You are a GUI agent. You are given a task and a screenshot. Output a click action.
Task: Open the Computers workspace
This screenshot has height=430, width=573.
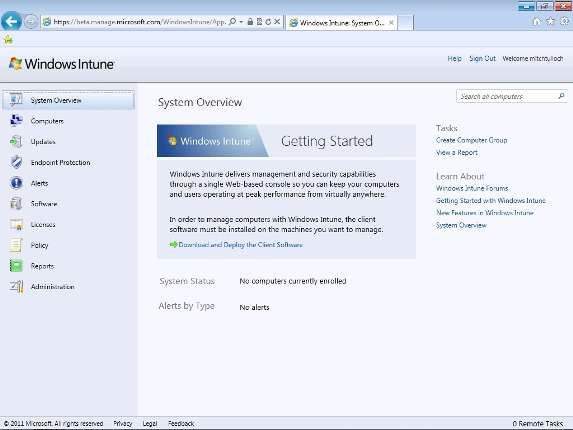47,121
